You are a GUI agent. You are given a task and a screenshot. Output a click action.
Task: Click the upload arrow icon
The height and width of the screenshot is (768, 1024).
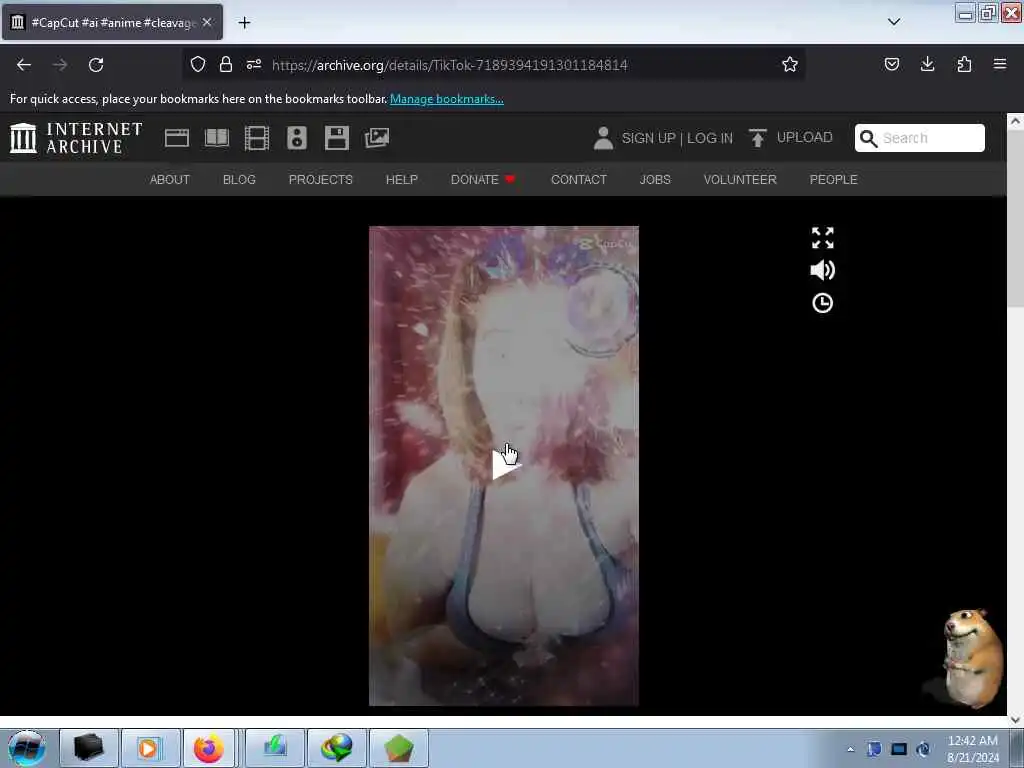[x=758, y=138]
